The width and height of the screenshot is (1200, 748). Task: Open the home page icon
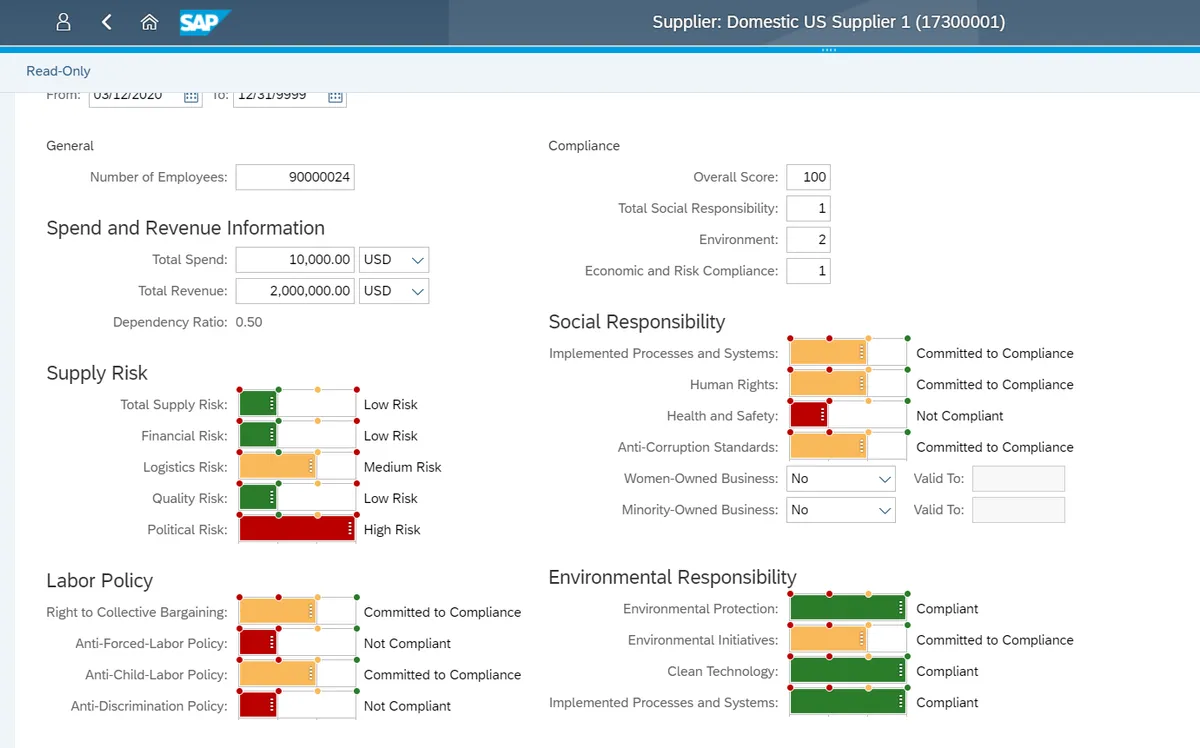(149, 22)
